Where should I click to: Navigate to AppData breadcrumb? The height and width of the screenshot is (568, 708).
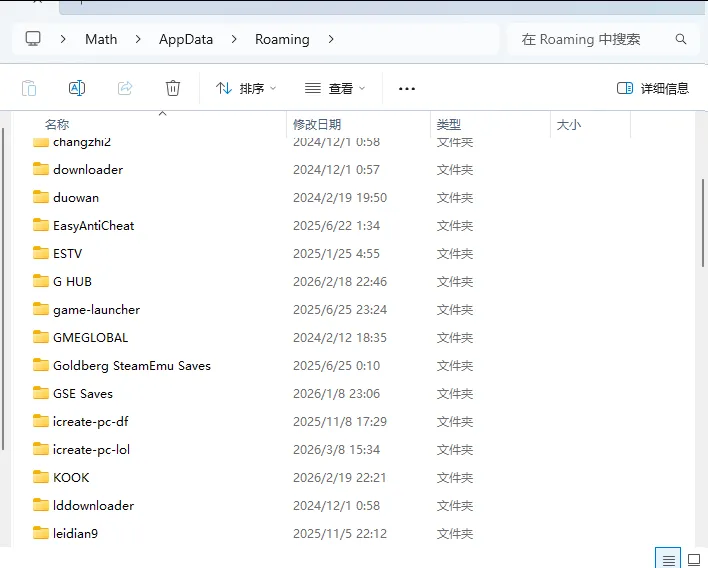186,39
